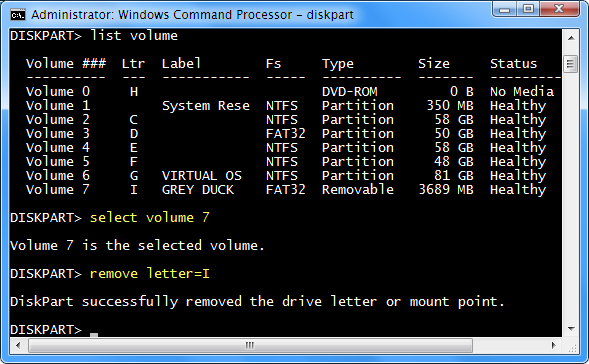Click the vertical scrollbar thumb
The width and height of the screenshot is (589, 364).
click(571, 64)
